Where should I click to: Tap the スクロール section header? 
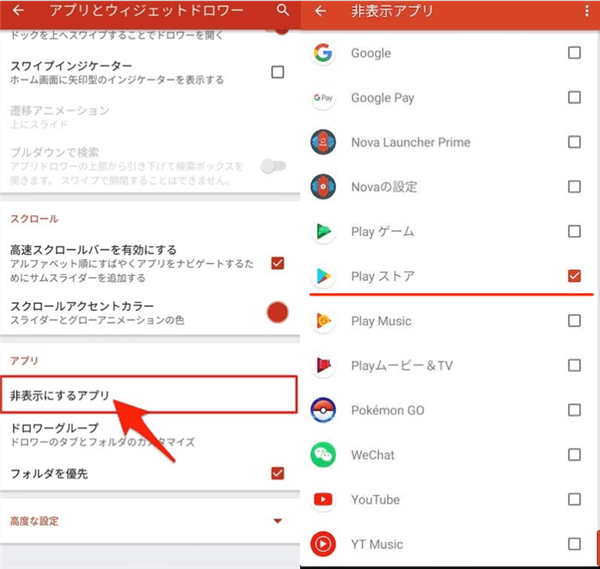[x=34, y=219]
